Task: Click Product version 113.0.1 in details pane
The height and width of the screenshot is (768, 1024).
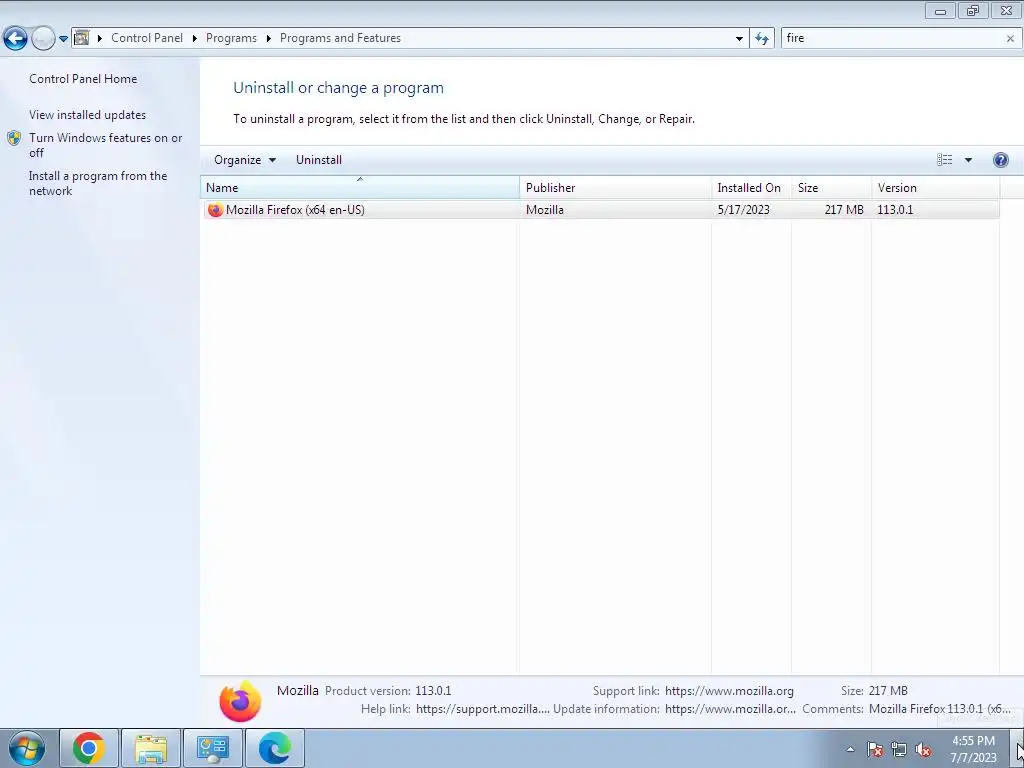Action: tap(433, 691)
